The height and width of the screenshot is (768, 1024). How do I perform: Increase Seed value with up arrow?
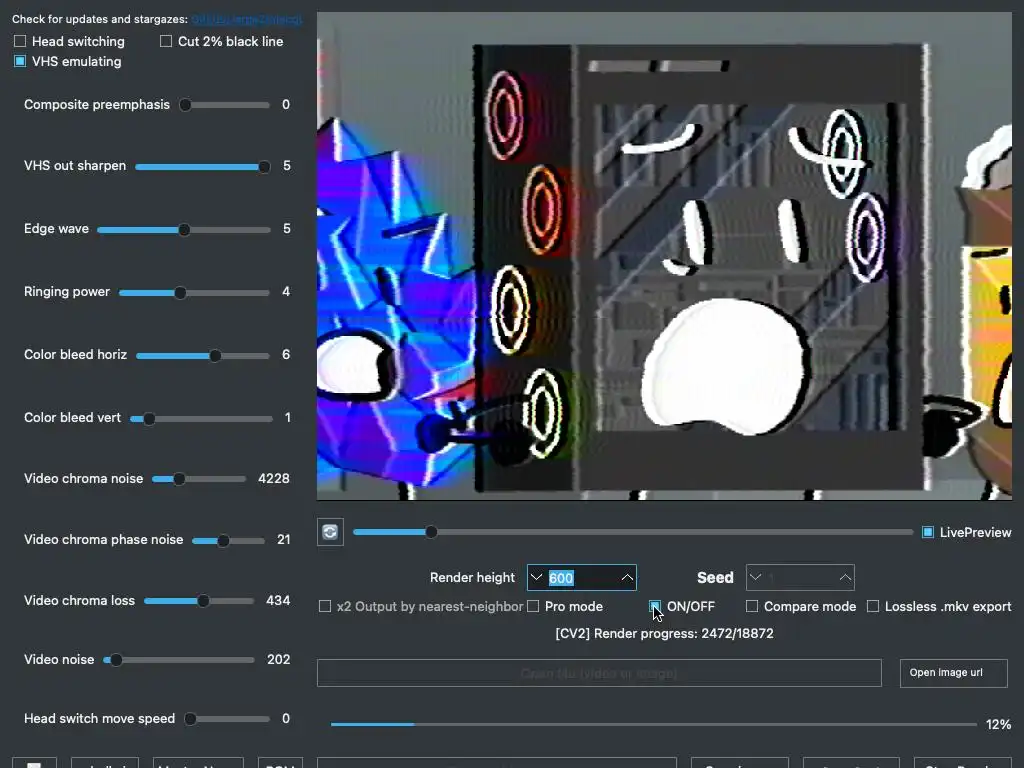coord(845,577)
